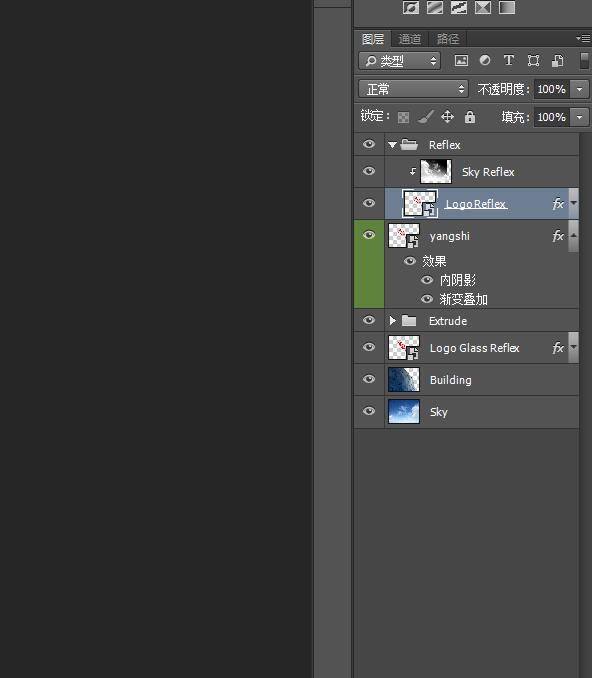592x678 pixels.
Task: Hide the yangshi layer
Action: click(369, 235)
